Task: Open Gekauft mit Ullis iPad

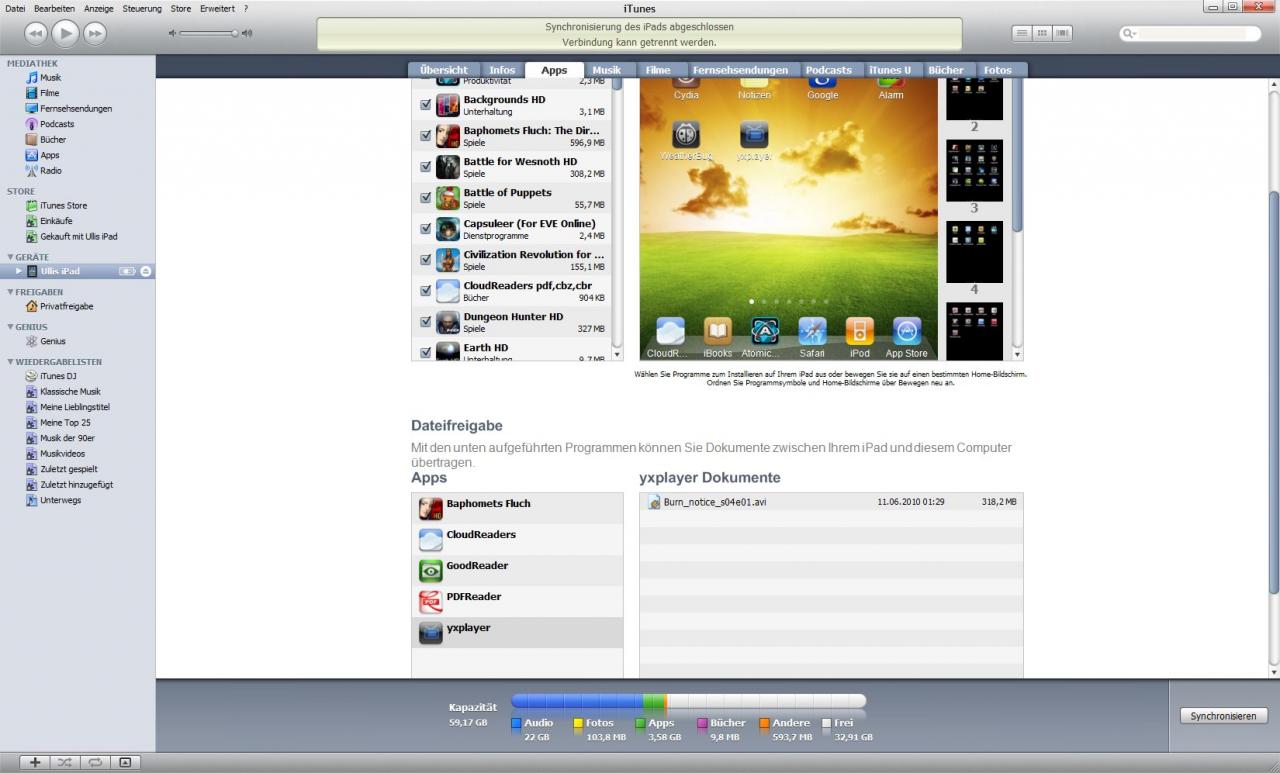Action: click(78, 236)
